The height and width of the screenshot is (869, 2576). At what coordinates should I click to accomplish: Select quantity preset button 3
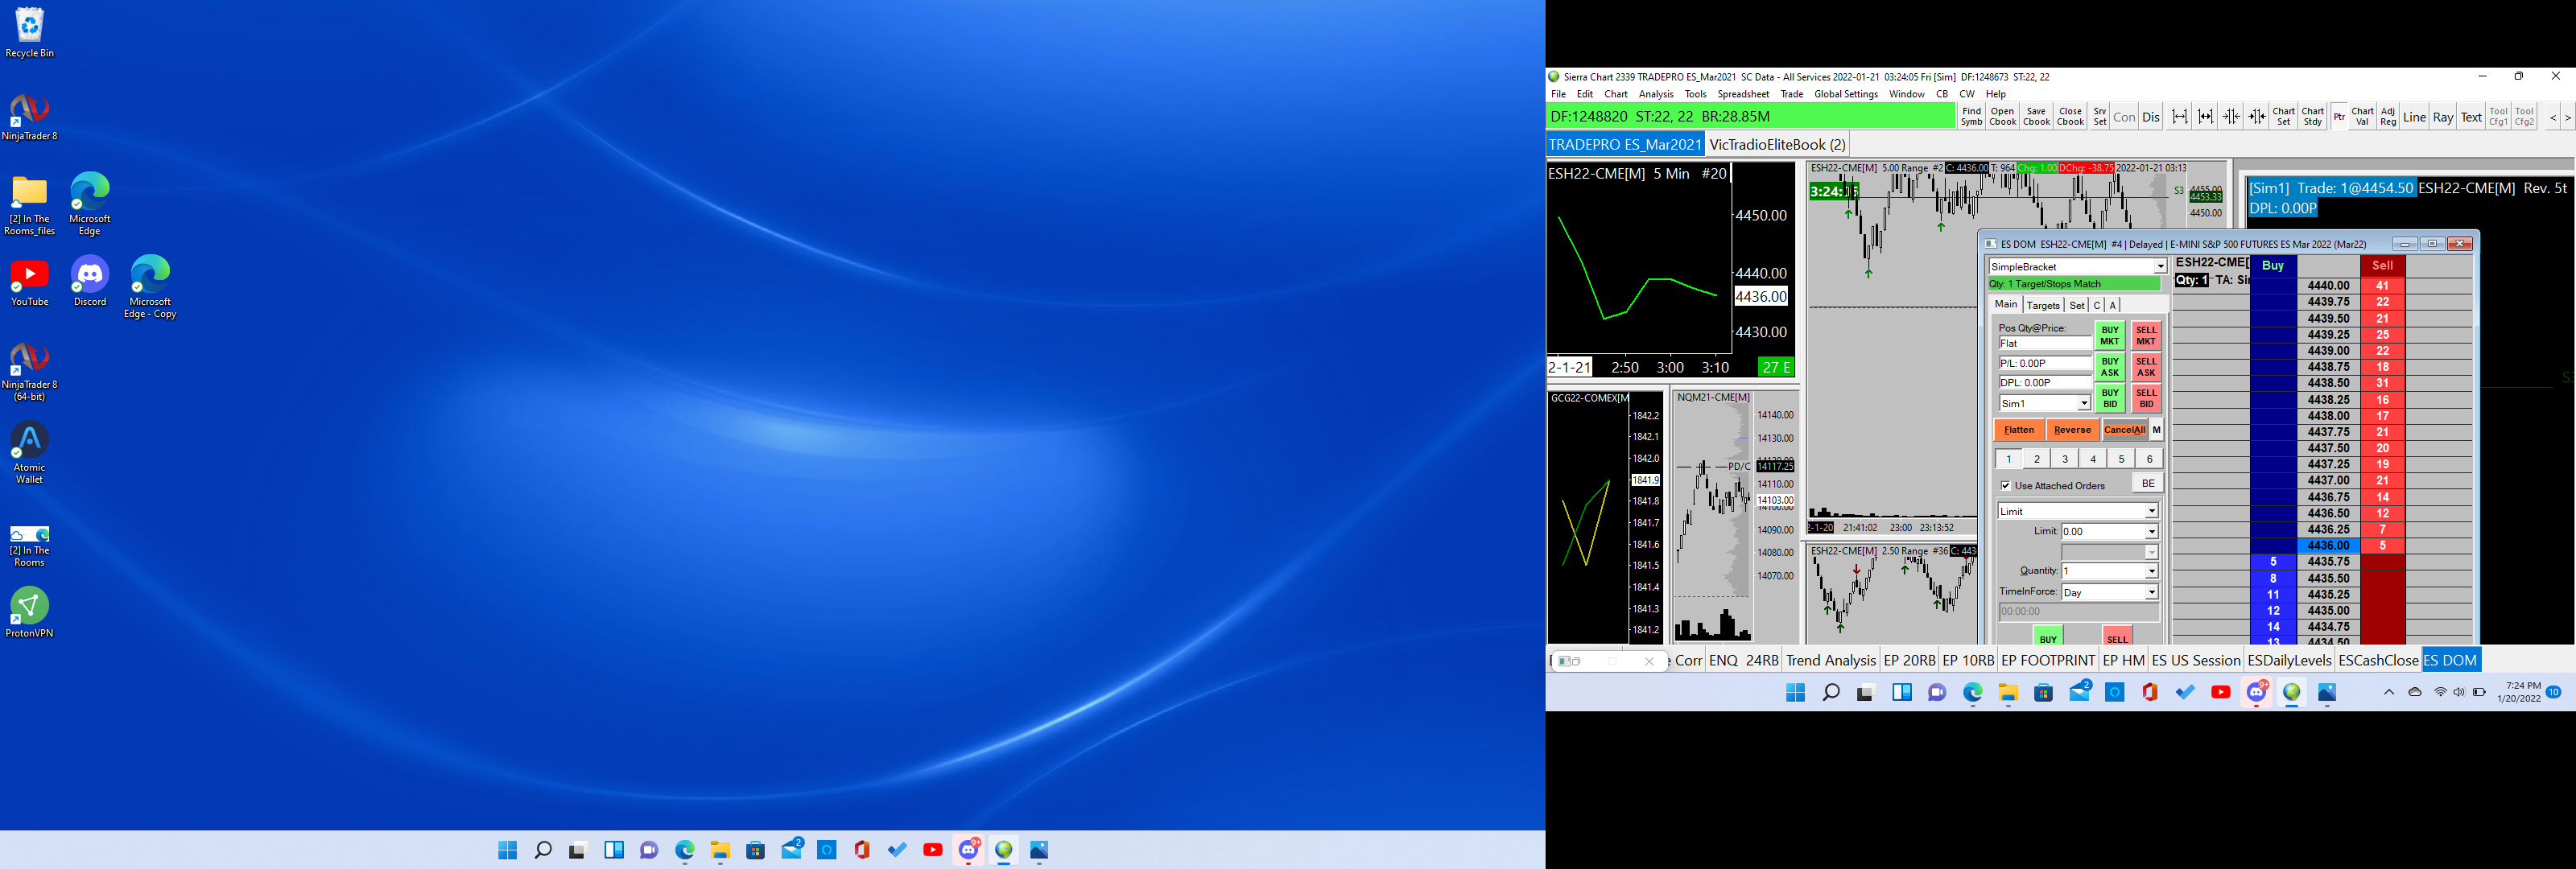point(2065,459)
